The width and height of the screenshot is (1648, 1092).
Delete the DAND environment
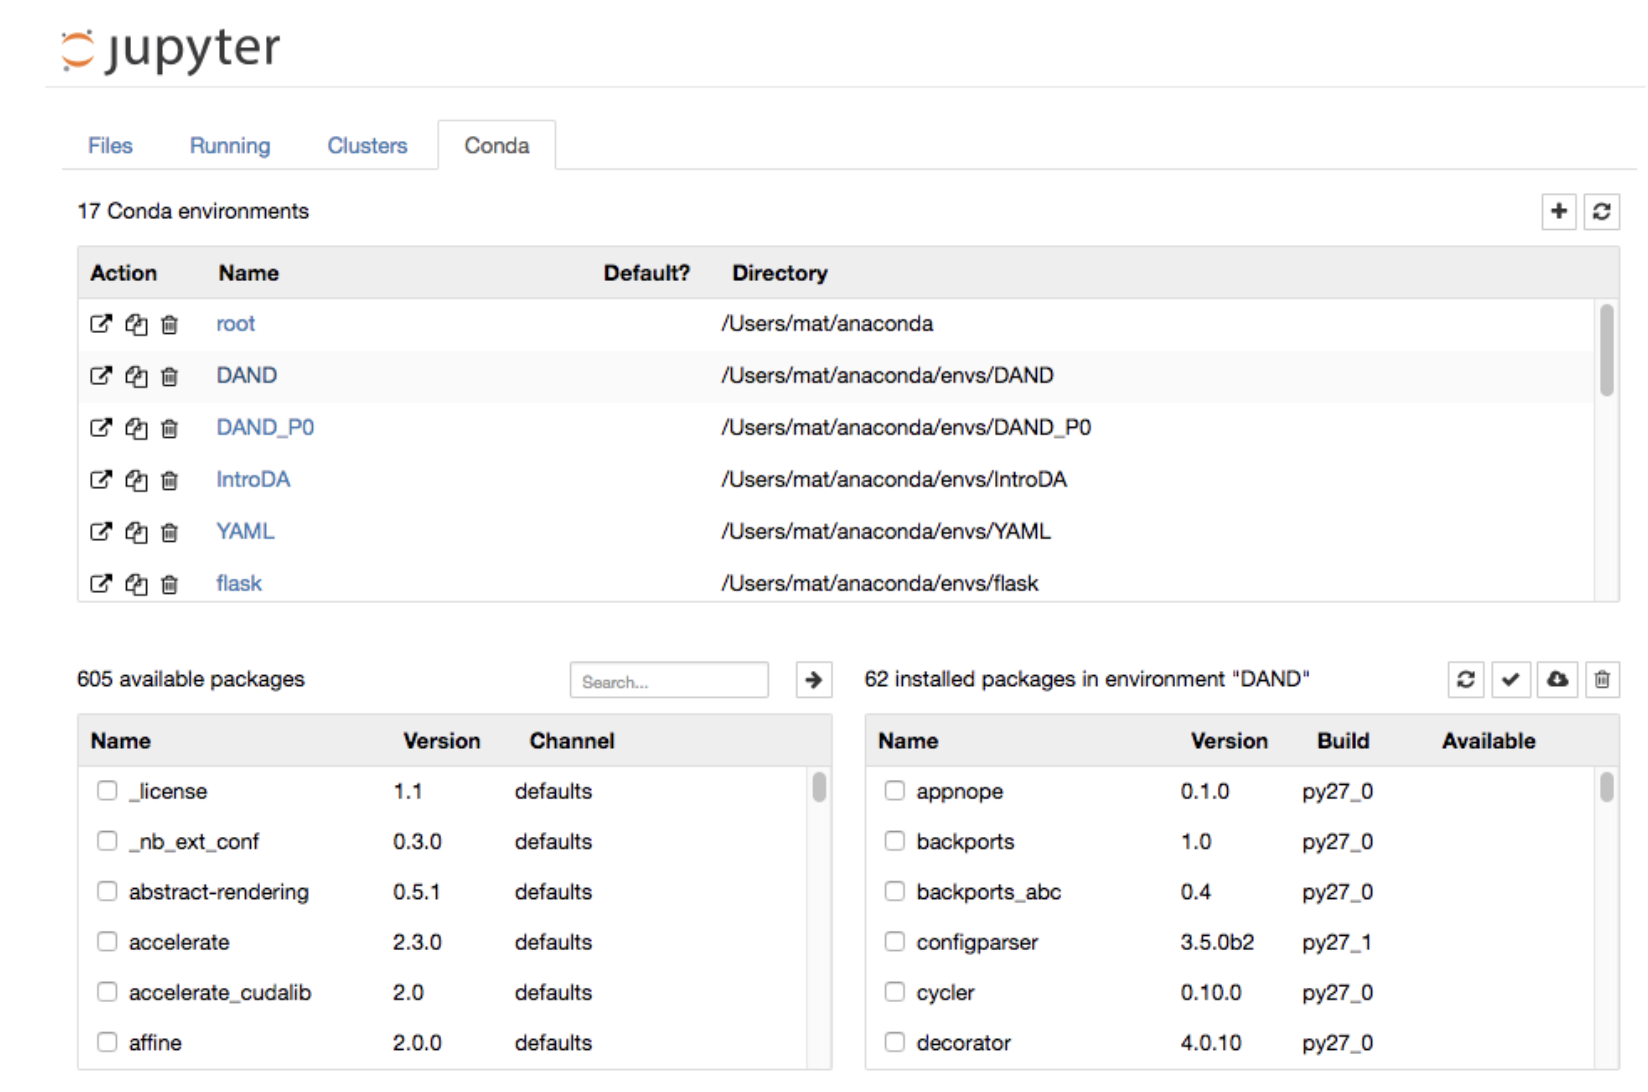click(x=170, y=376)
